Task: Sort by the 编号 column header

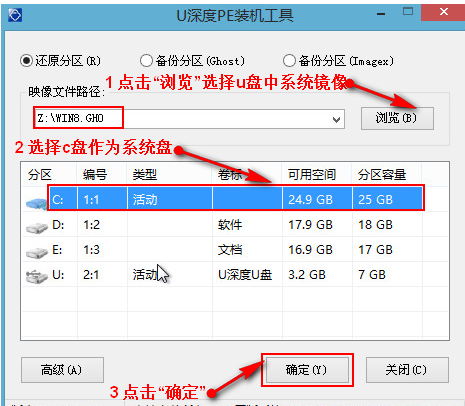Action: coord(95,174)
